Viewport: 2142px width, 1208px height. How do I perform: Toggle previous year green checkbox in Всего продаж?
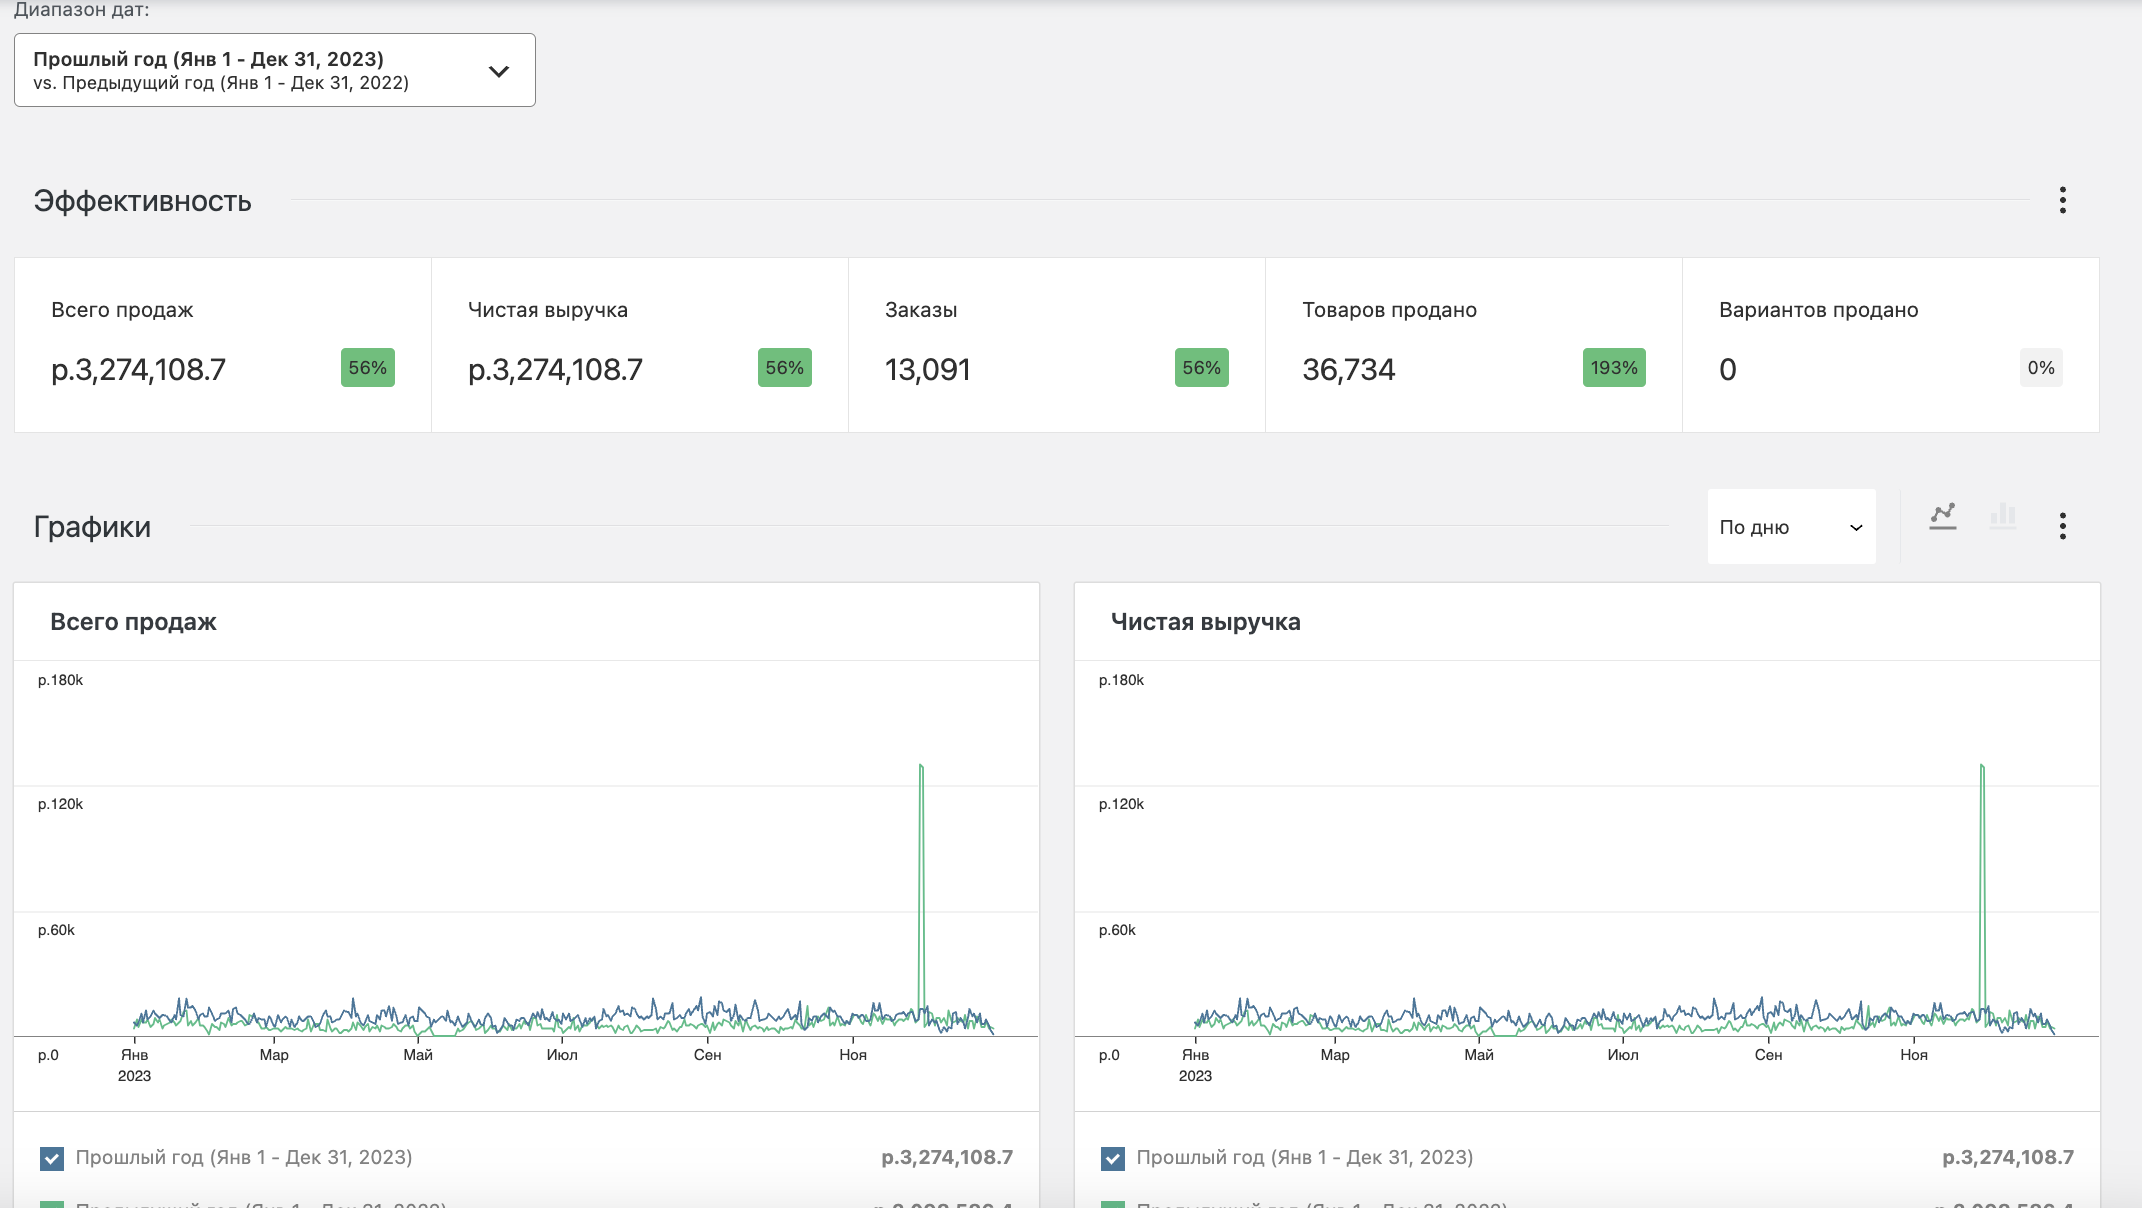(52, 1203)
